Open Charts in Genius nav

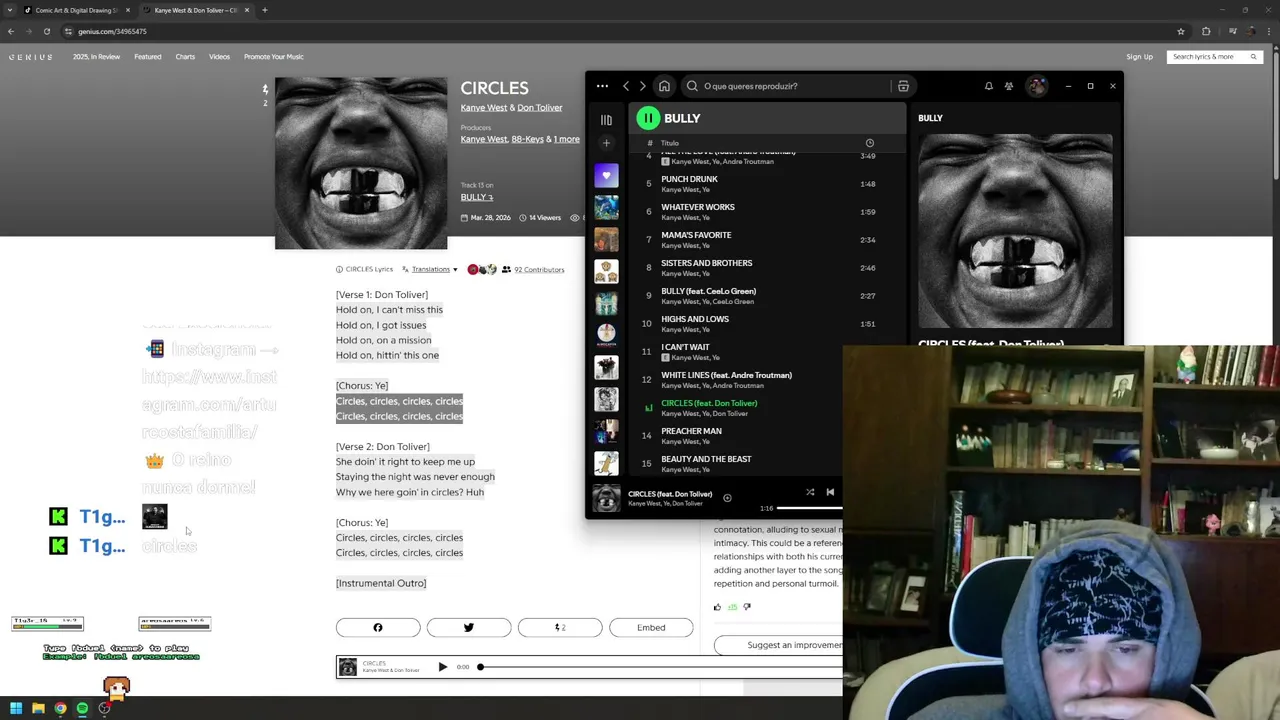click(x=185, y=57)
